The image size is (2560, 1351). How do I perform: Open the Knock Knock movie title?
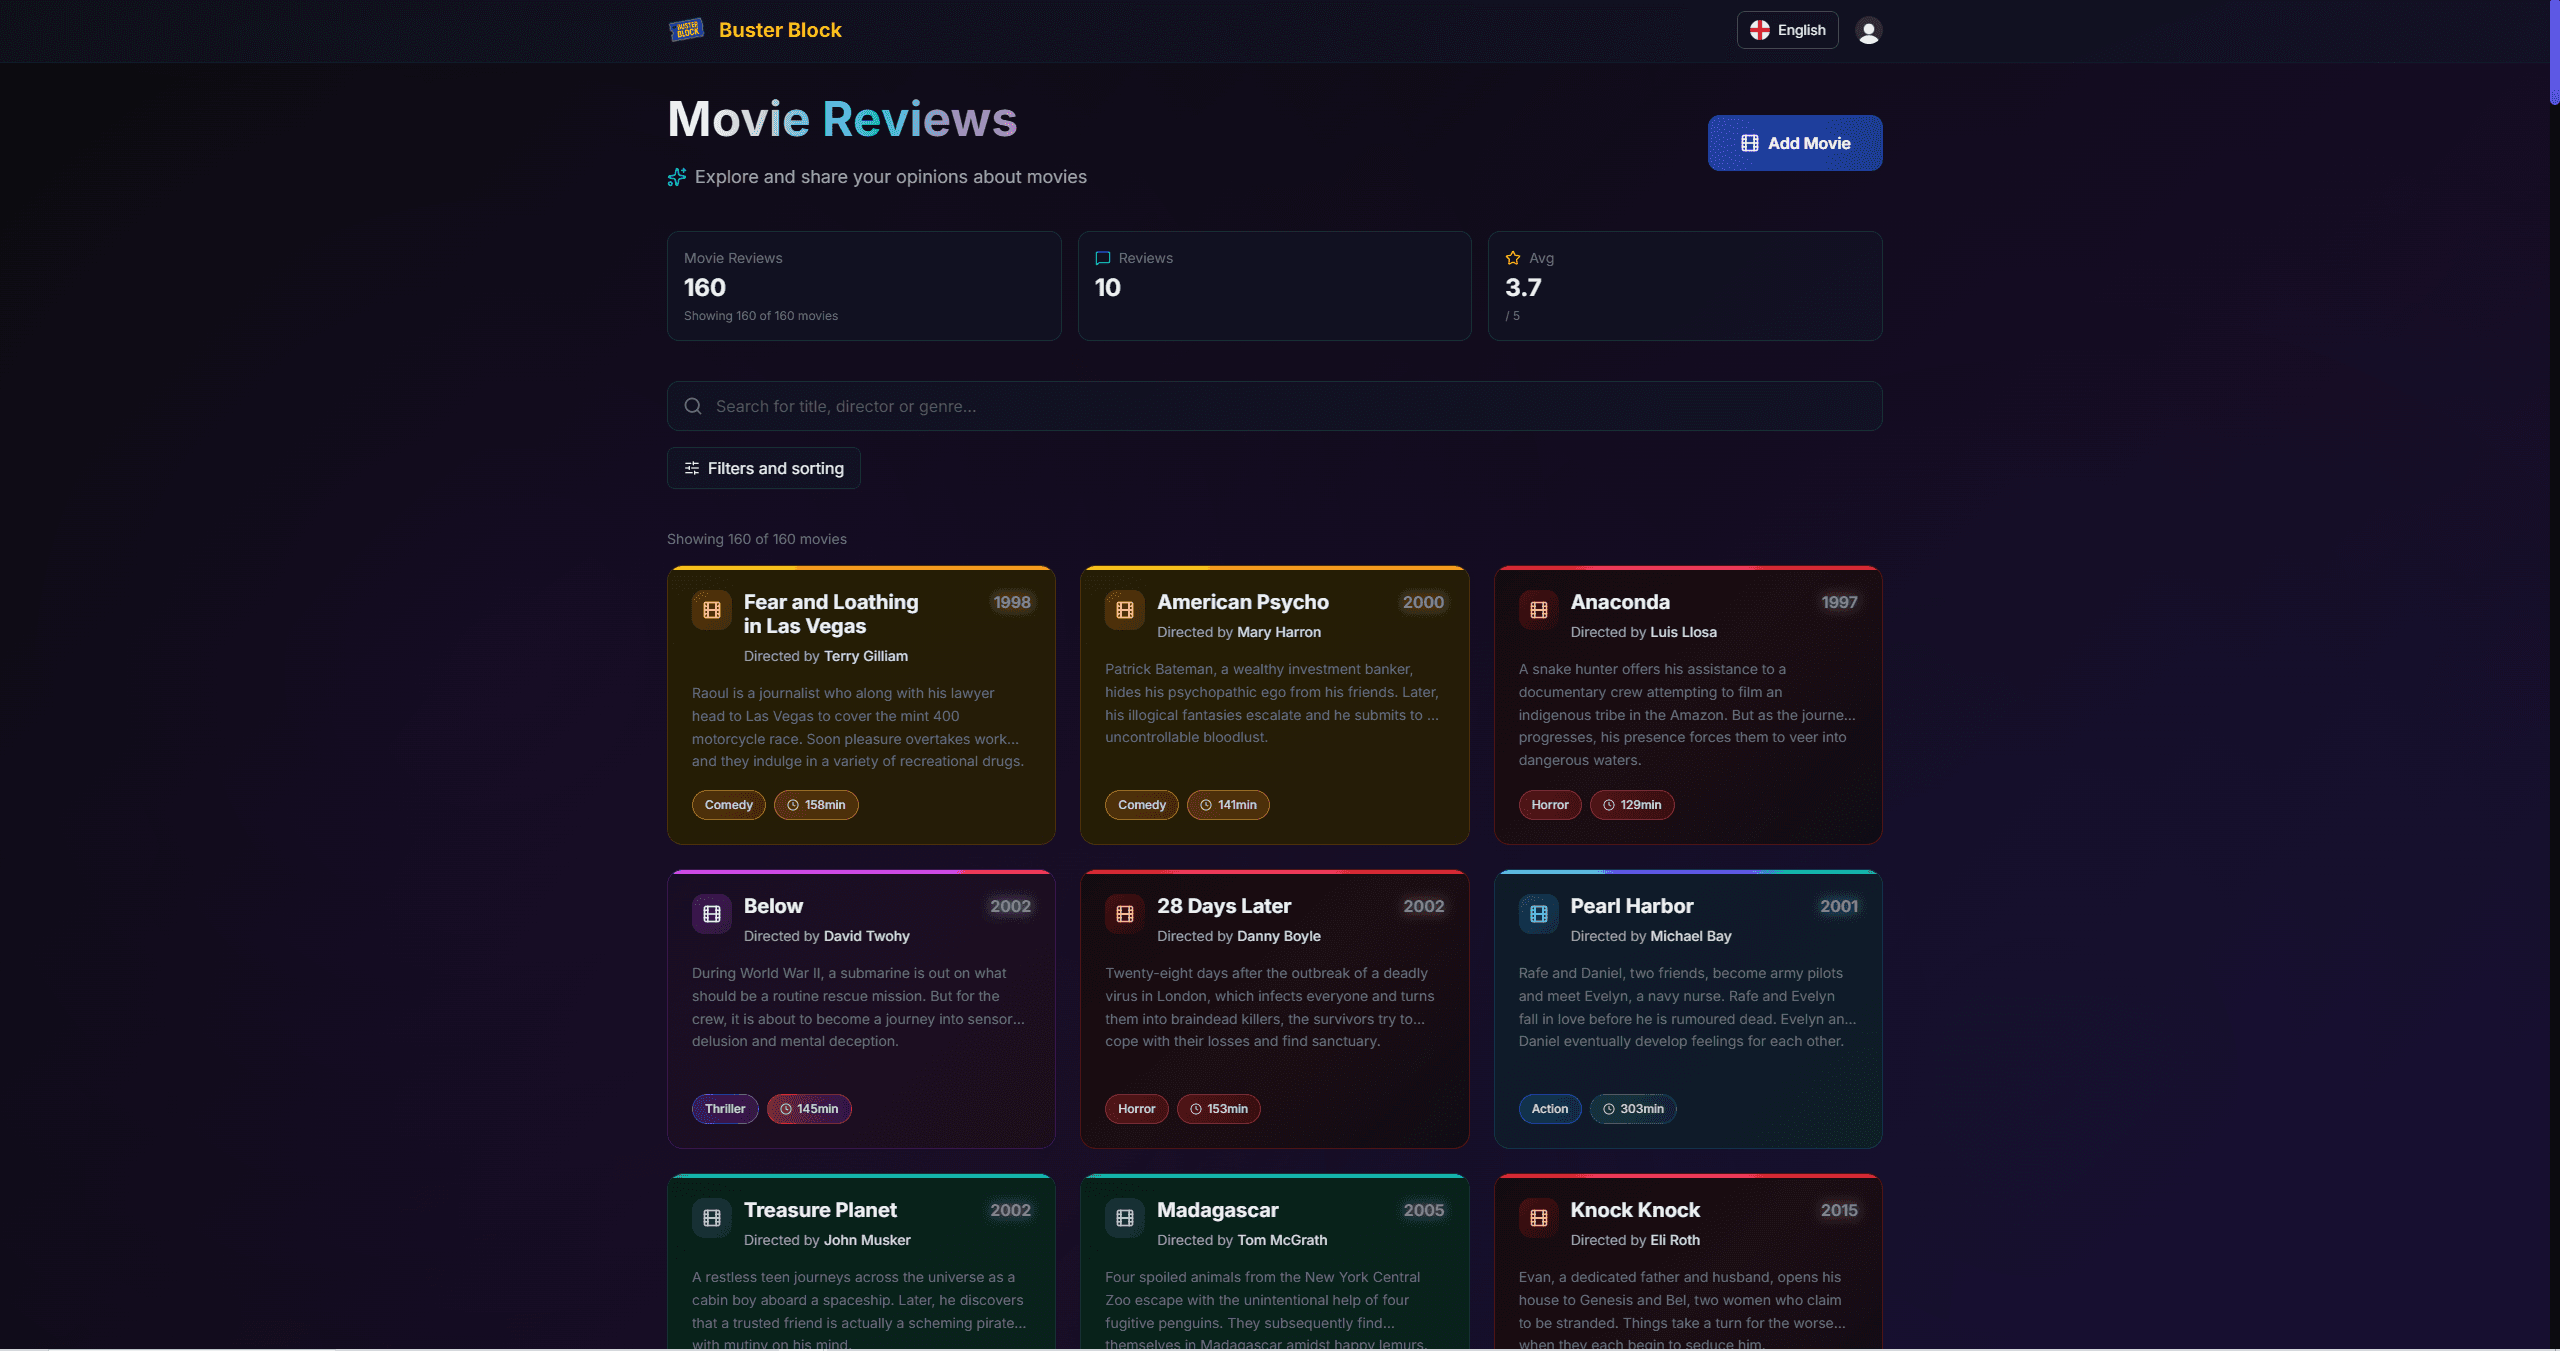coord(1635,1210)
